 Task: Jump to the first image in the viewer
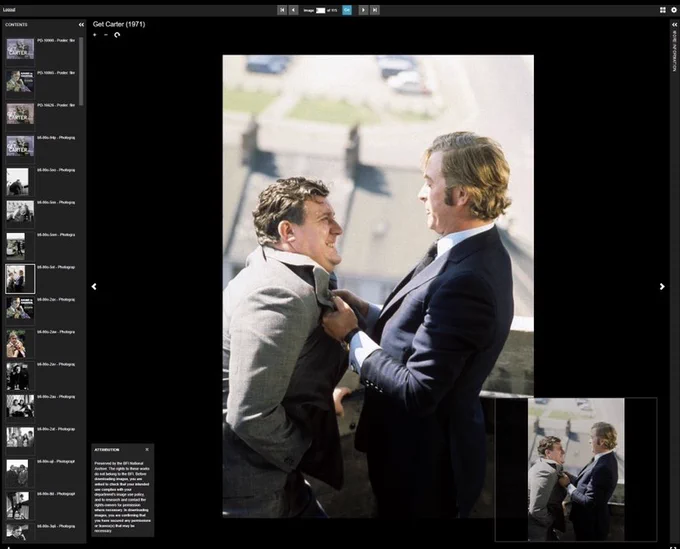282,10
